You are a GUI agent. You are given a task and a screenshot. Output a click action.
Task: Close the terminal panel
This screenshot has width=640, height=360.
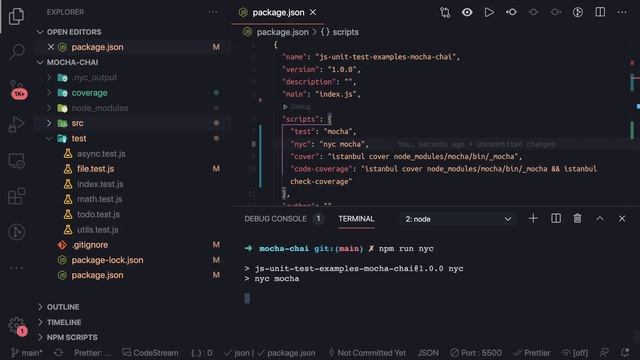click(x=622, y=219)
